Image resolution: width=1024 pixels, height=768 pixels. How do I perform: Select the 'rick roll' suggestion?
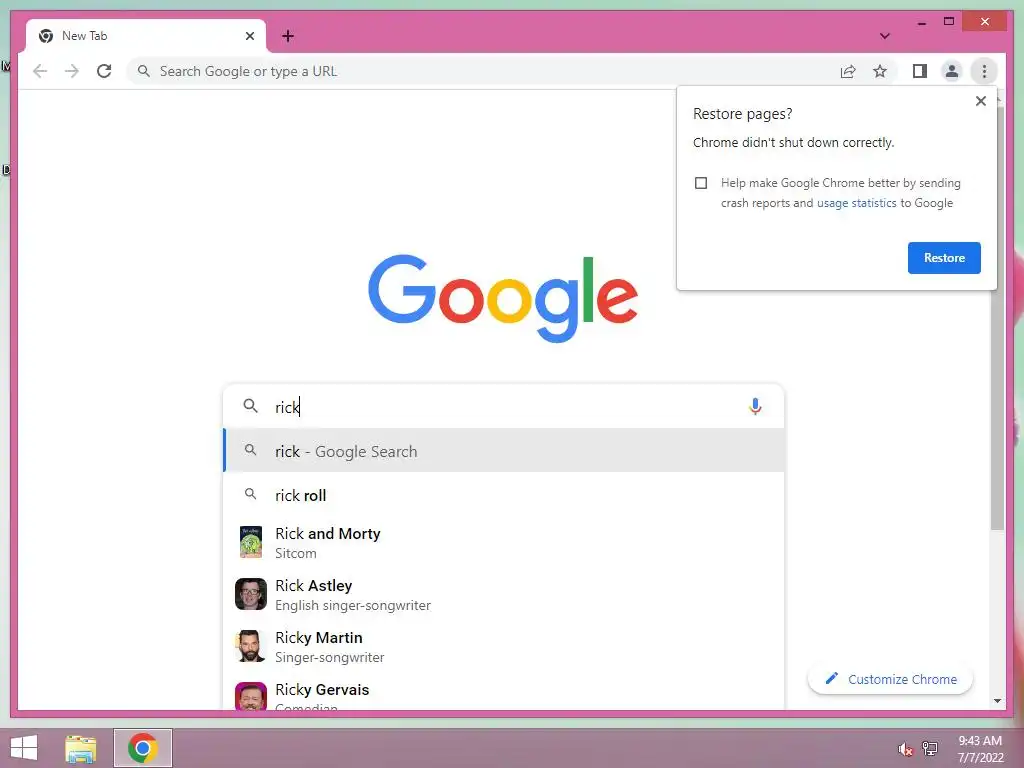503,495
